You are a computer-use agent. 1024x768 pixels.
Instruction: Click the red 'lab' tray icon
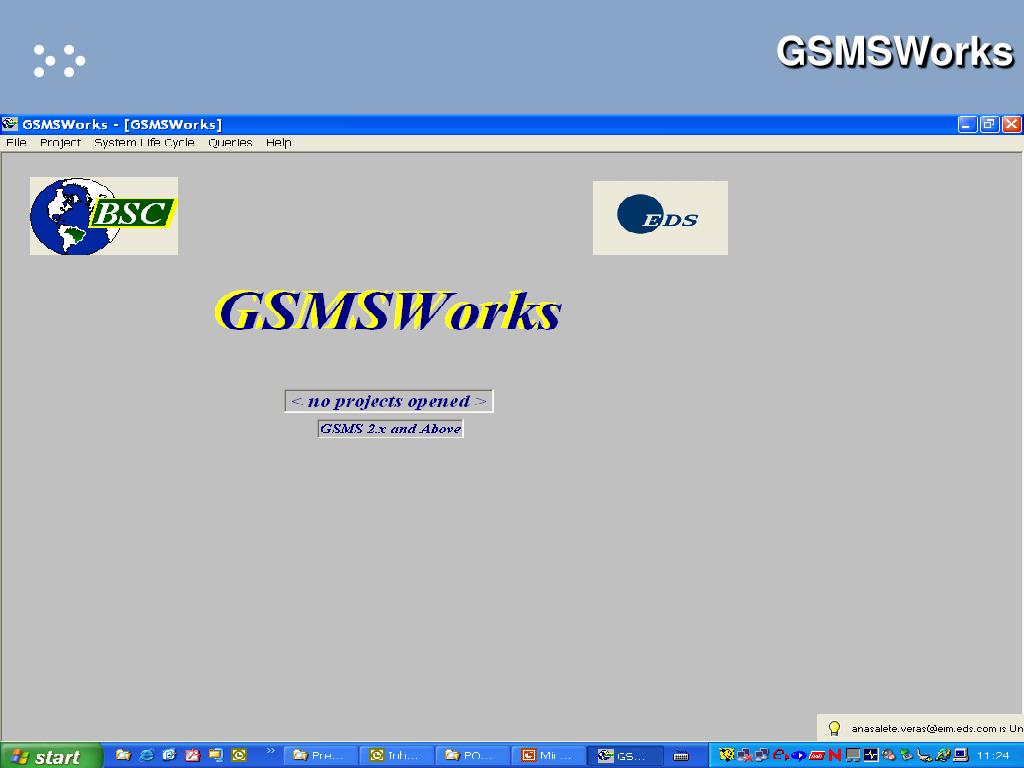[816, 756]
